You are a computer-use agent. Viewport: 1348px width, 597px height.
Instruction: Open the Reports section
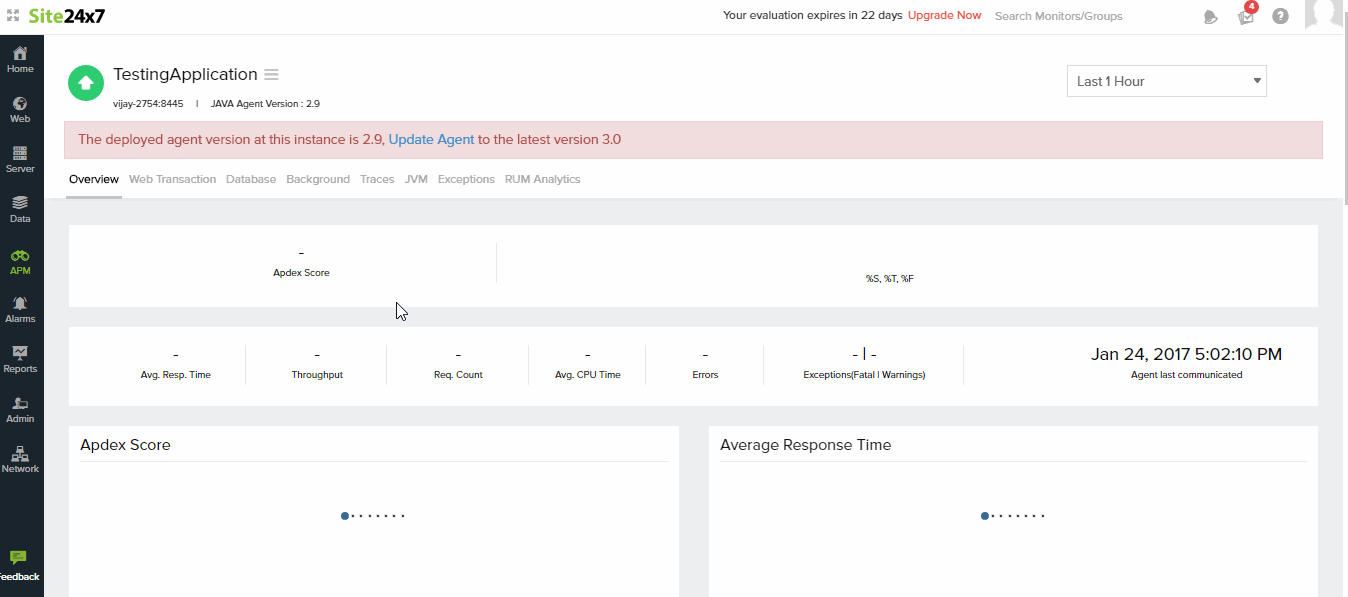tap(20, 359)
